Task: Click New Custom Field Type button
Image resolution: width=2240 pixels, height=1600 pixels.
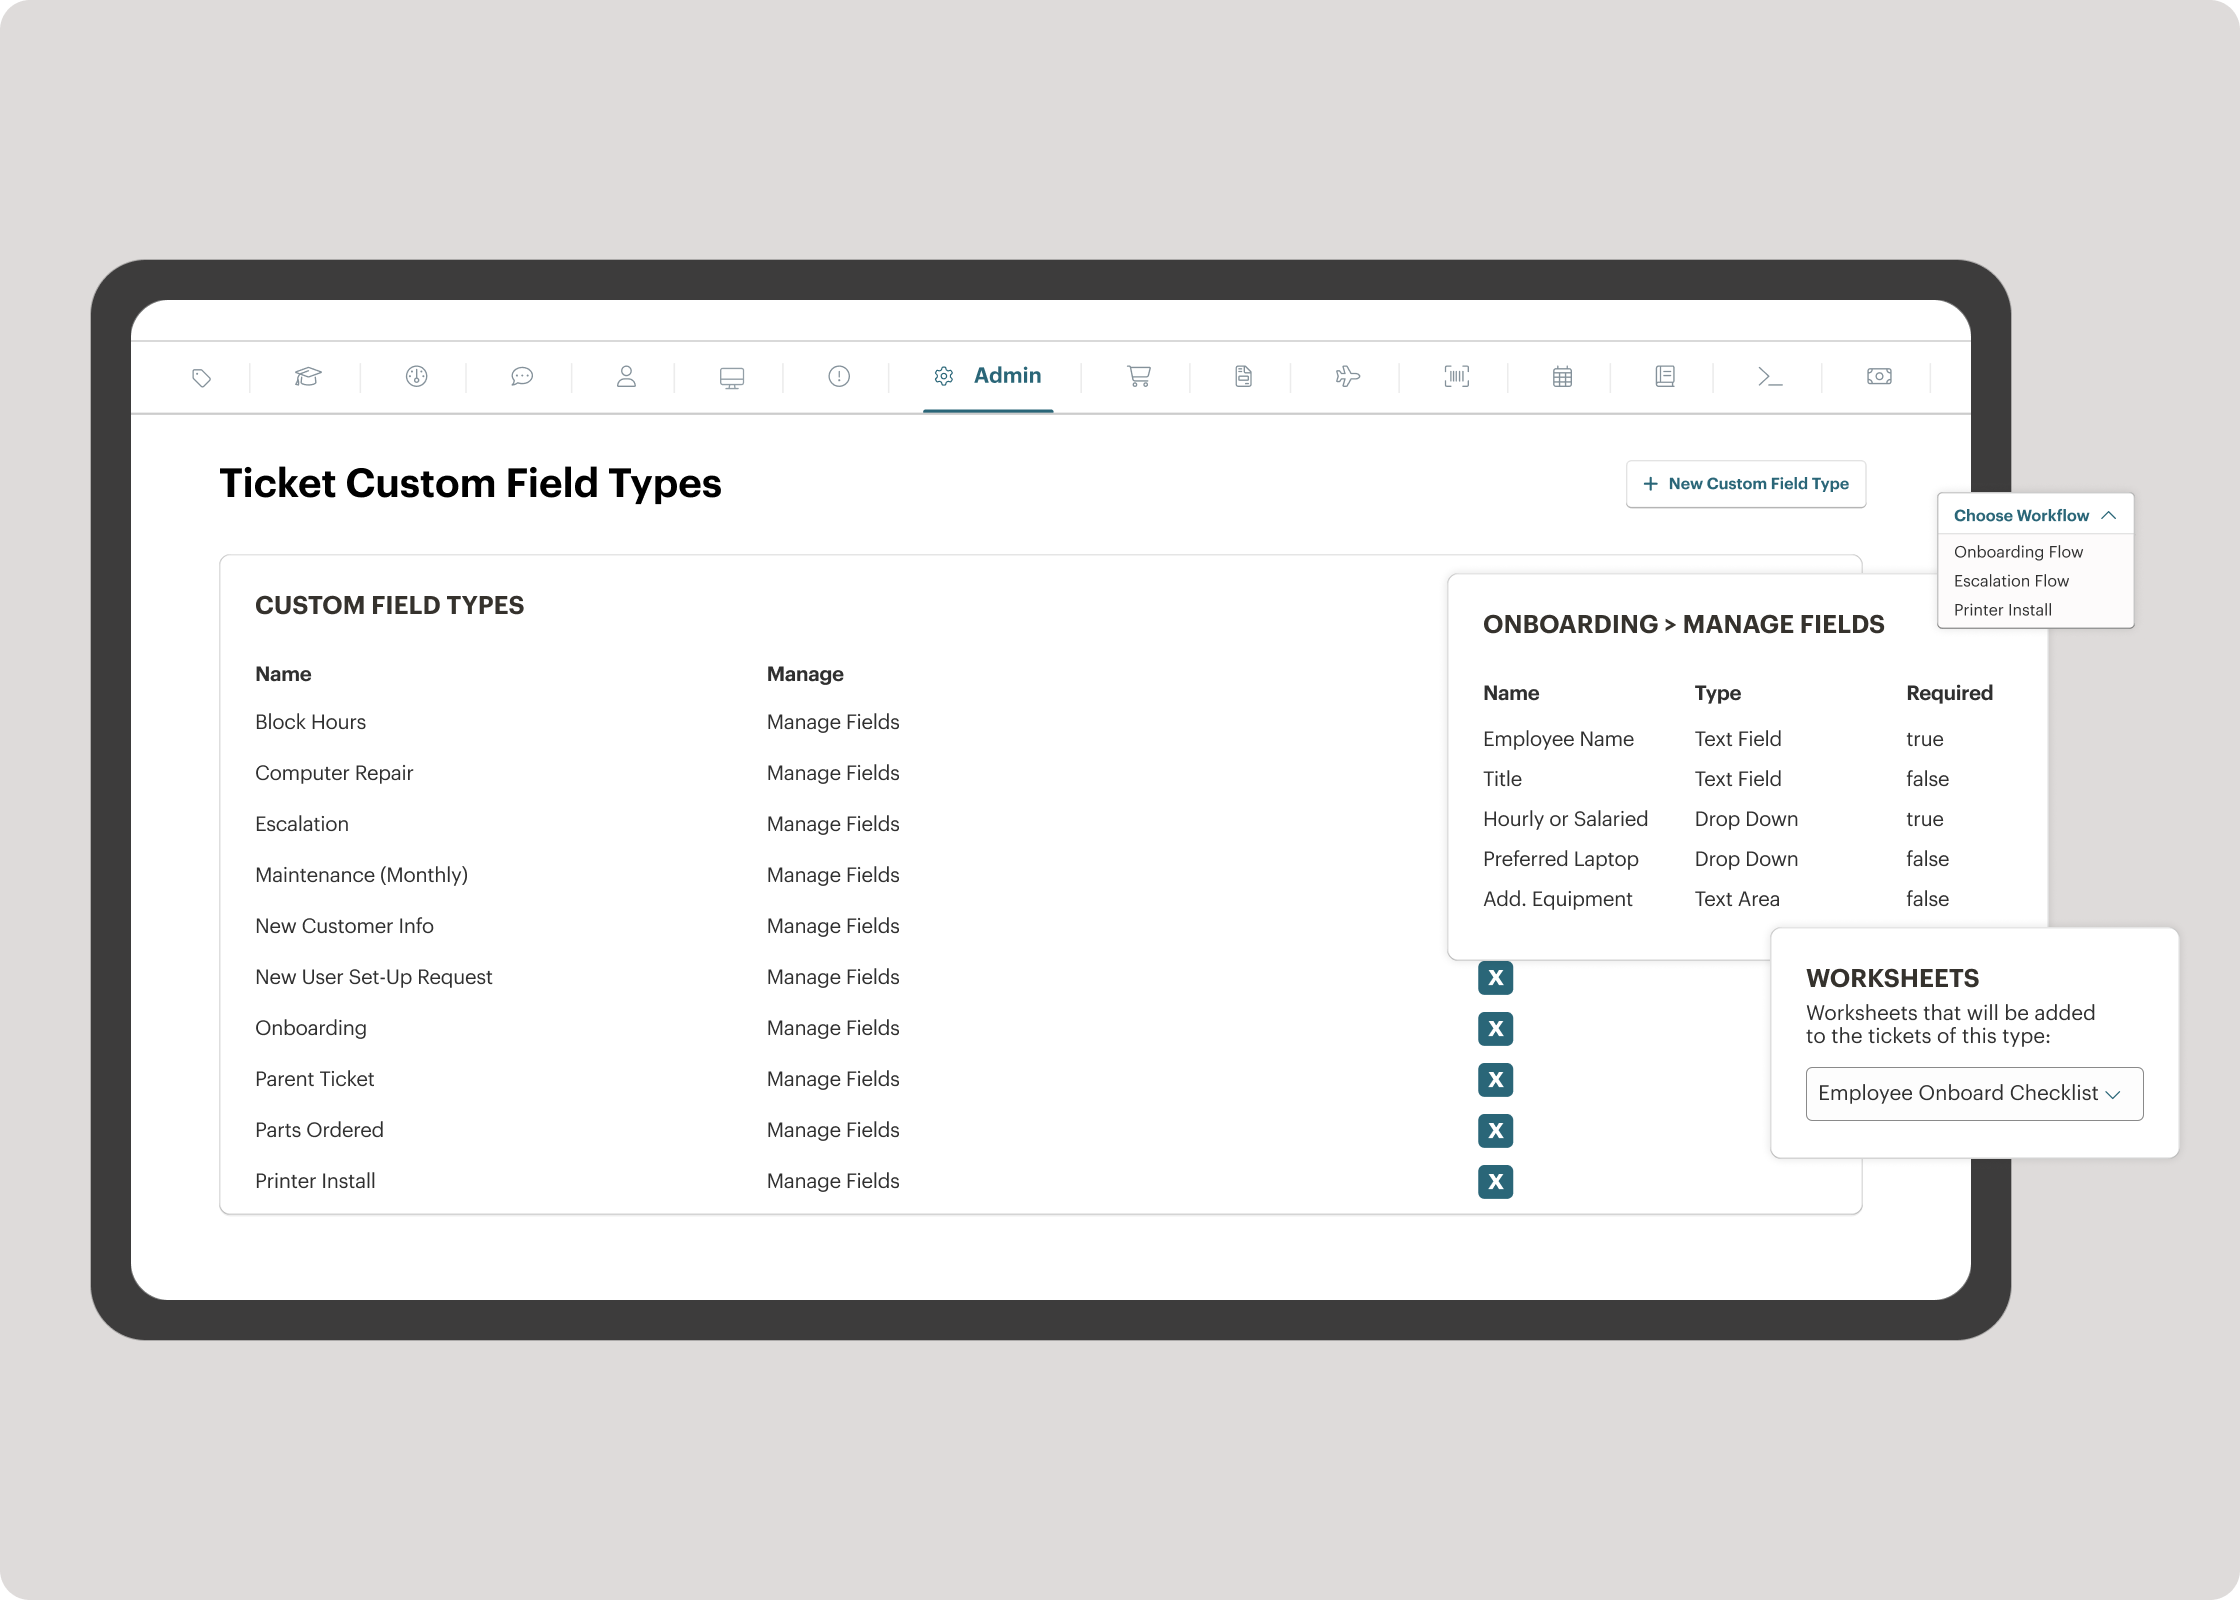Action: pyautogui.click(x=1745, y=484)
